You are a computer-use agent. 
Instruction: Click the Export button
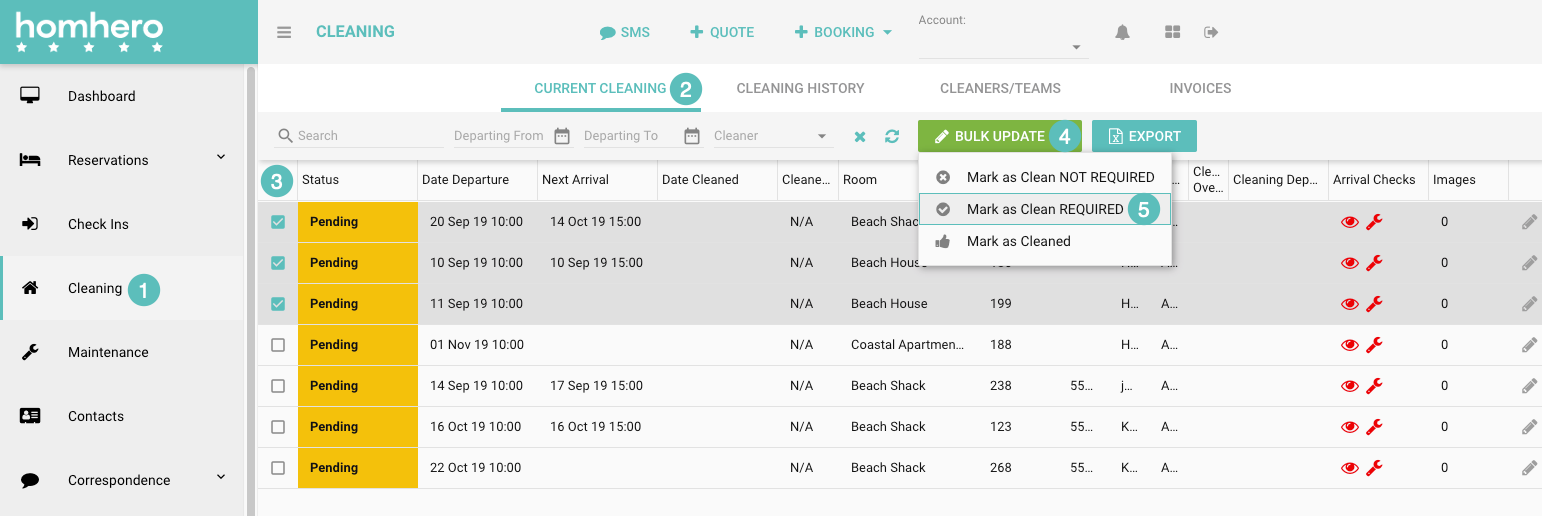pos(1144,136)
